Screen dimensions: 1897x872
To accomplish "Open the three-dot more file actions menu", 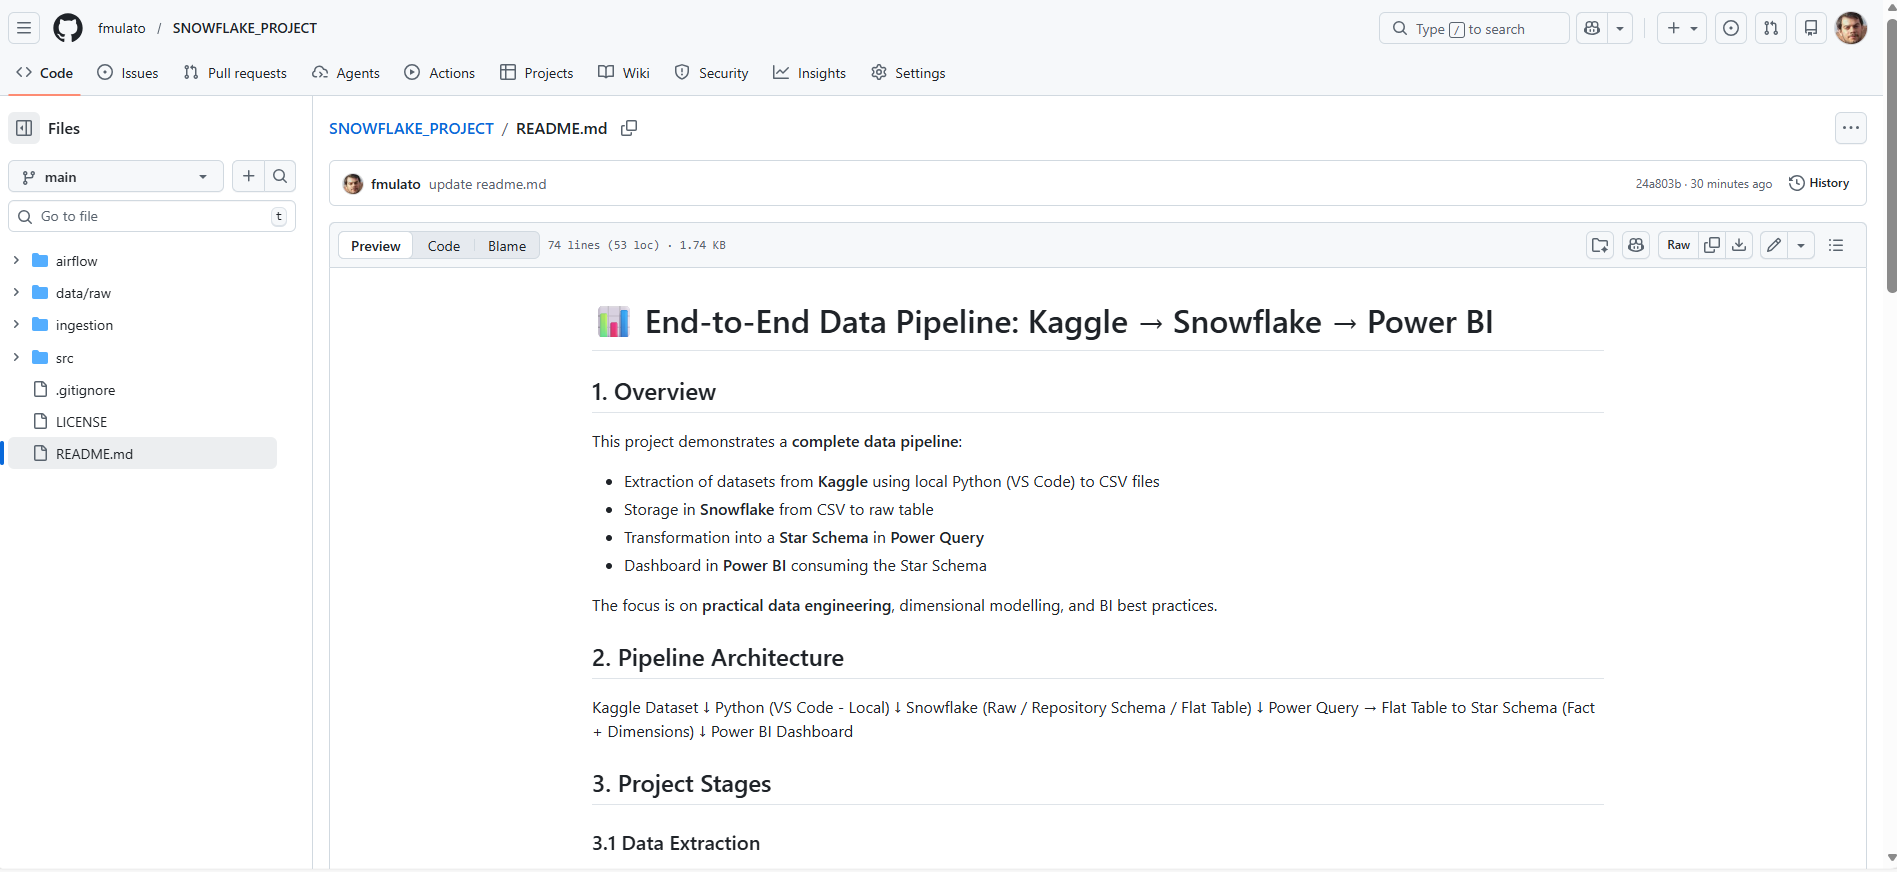I will coord(1851,128).
